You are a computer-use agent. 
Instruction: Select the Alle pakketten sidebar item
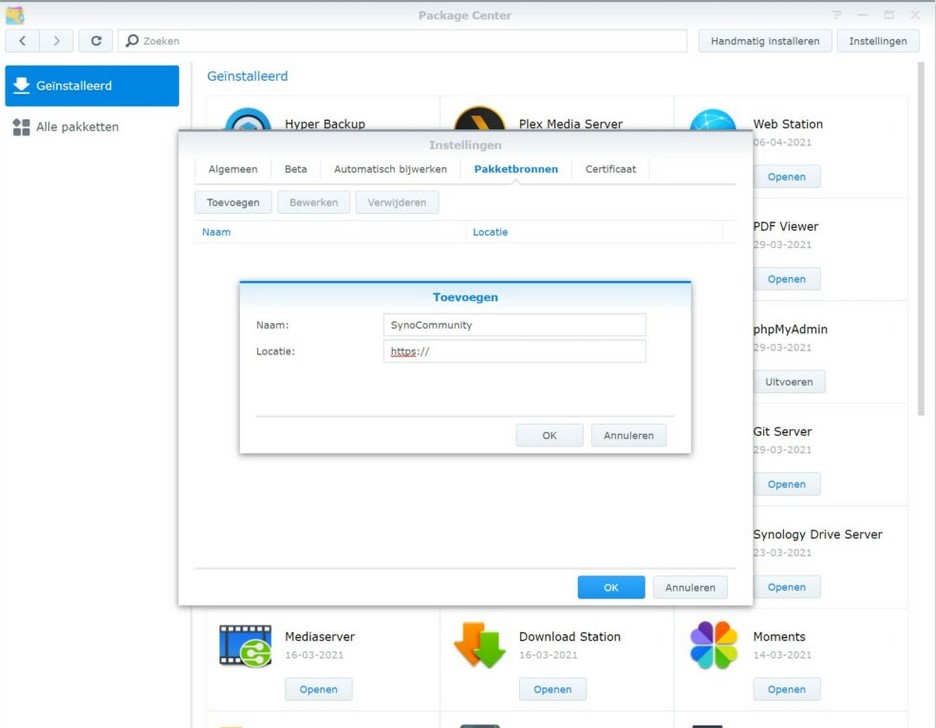(x=77, y=127)
